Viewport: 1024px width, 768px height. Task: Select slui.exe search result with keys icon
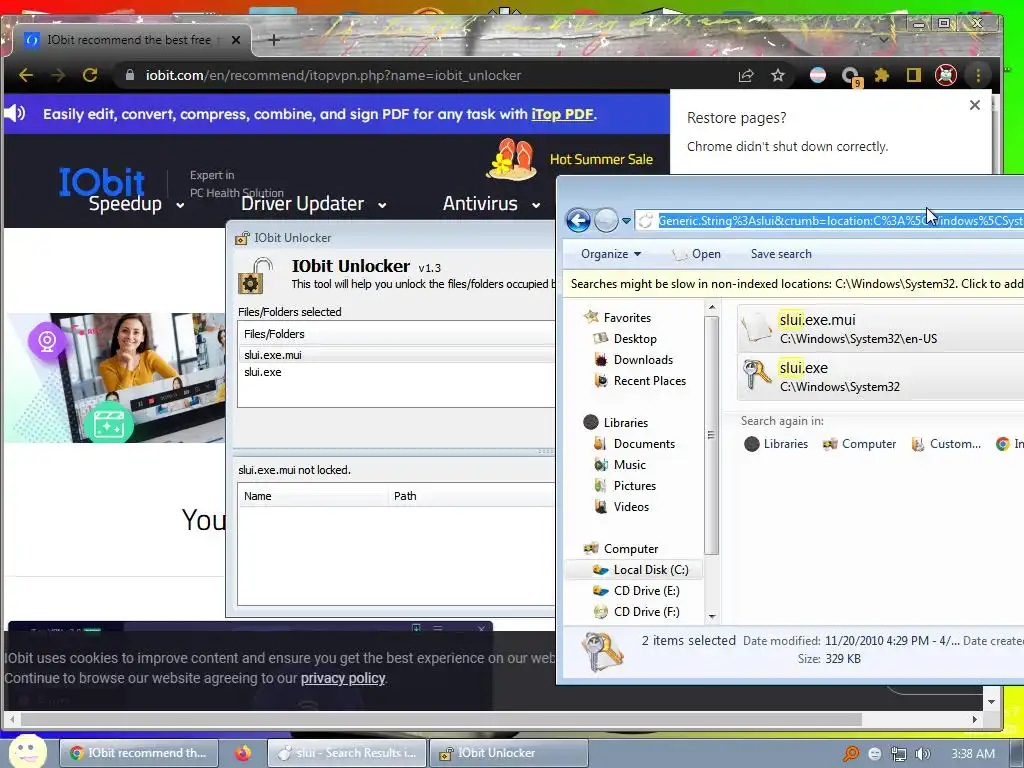pos(880,377)
